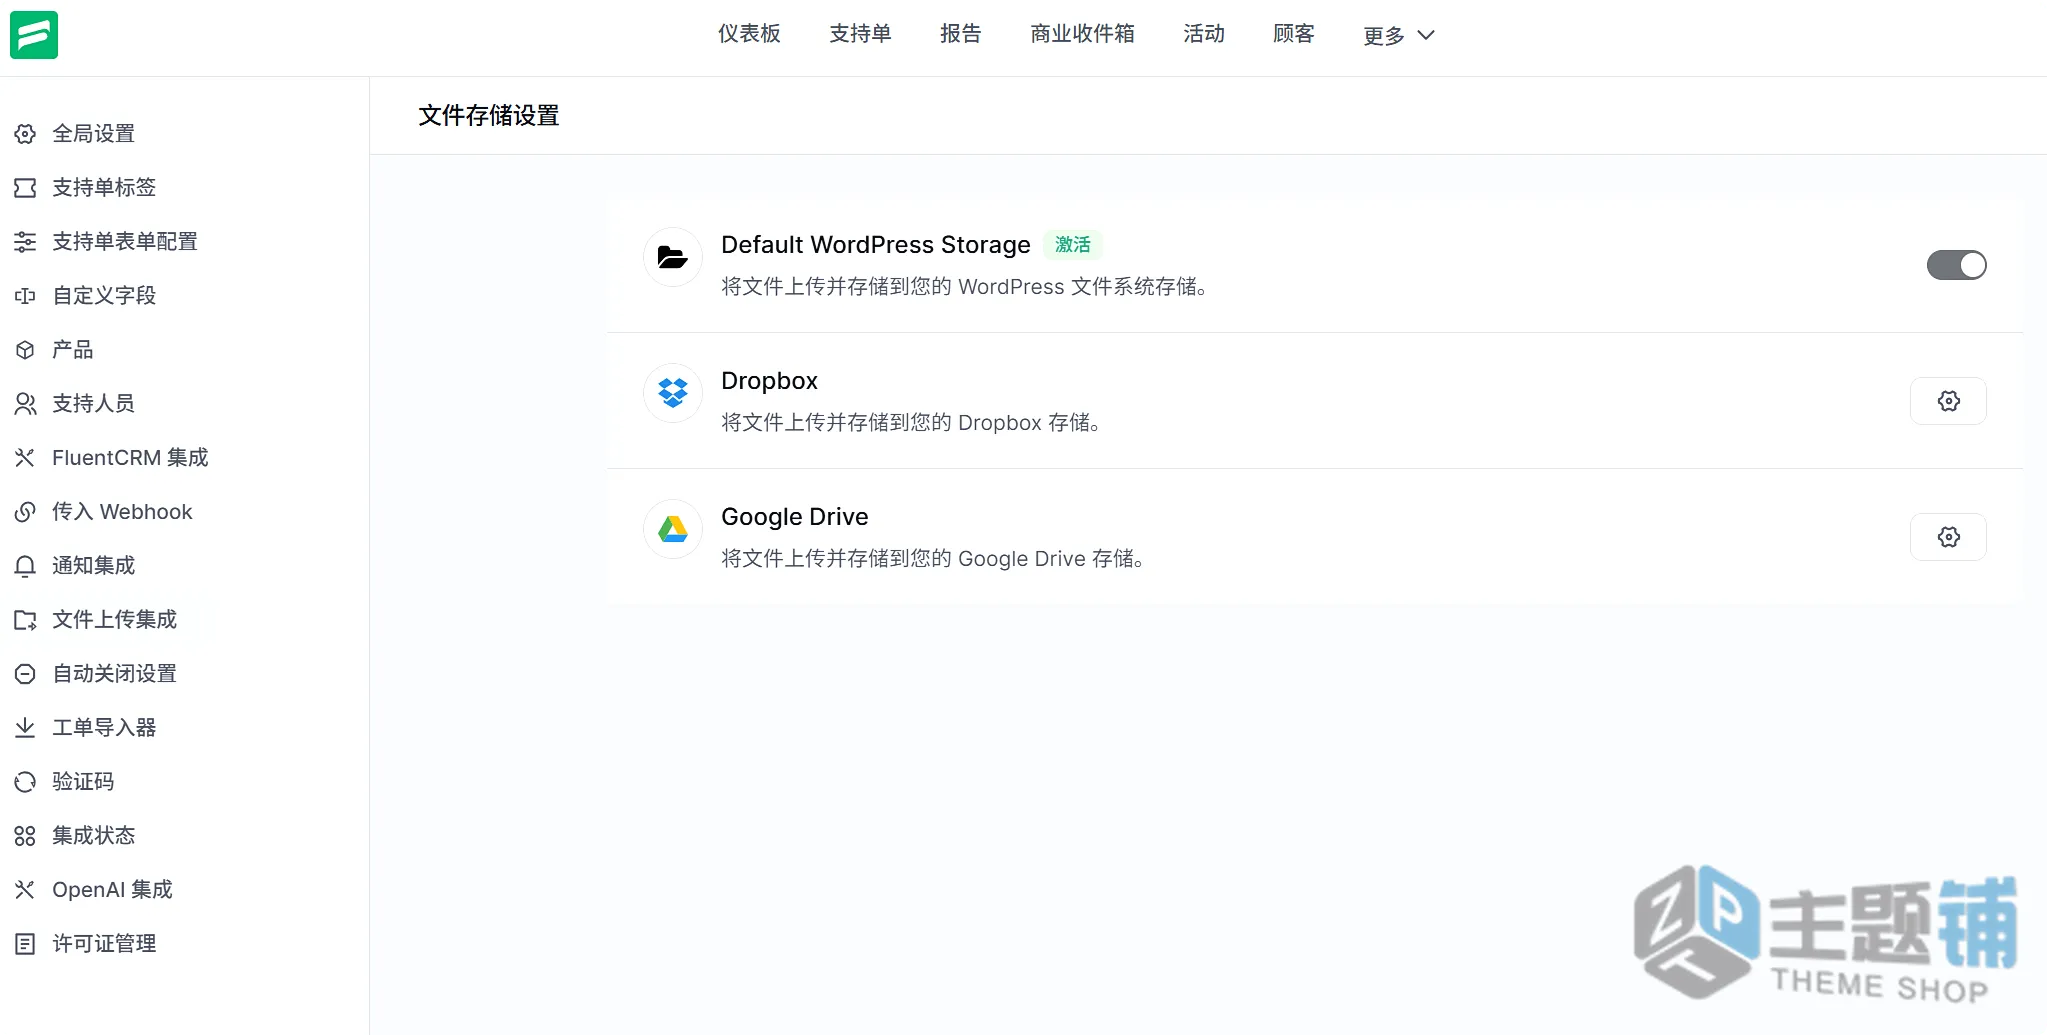Expand the 更多 dropdown menu
This screenshot has width=2047, height=1035.
pos(1398,35)
